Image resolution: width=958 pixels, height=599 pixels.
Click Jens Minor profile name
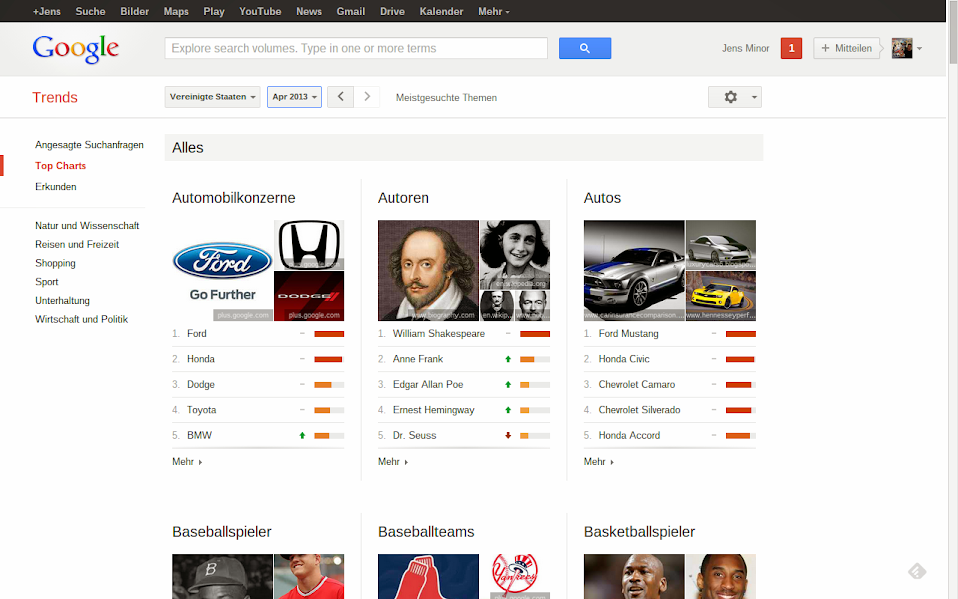pos(745,48)
